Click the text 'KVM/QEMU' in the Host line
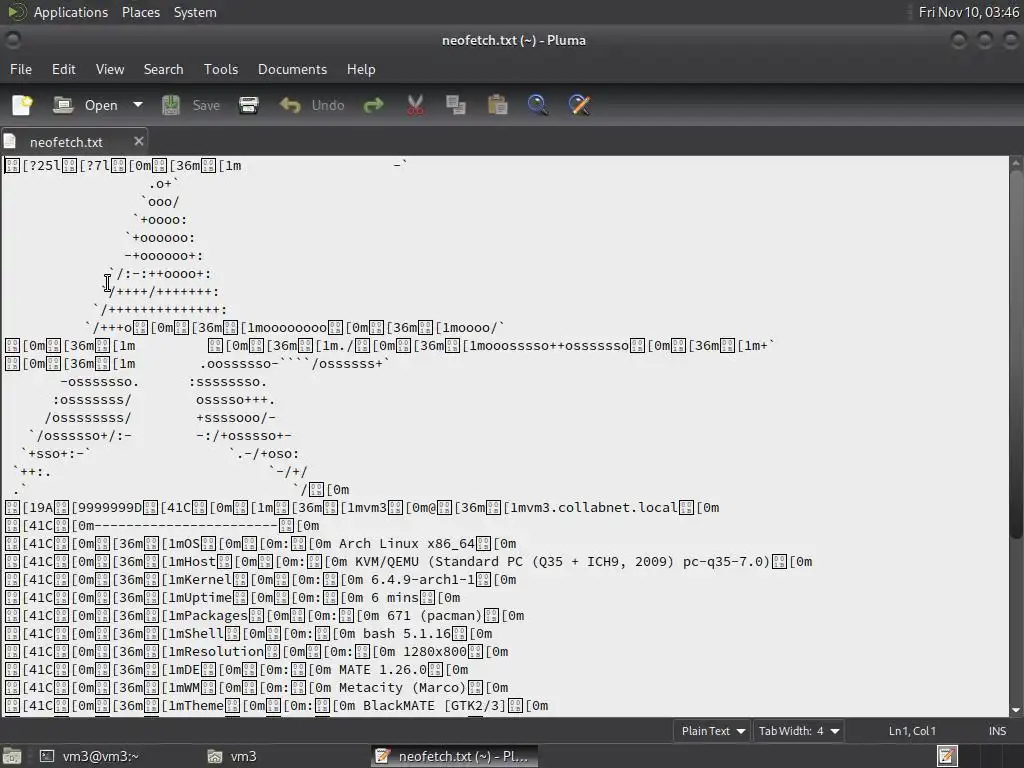 point(387,562)
